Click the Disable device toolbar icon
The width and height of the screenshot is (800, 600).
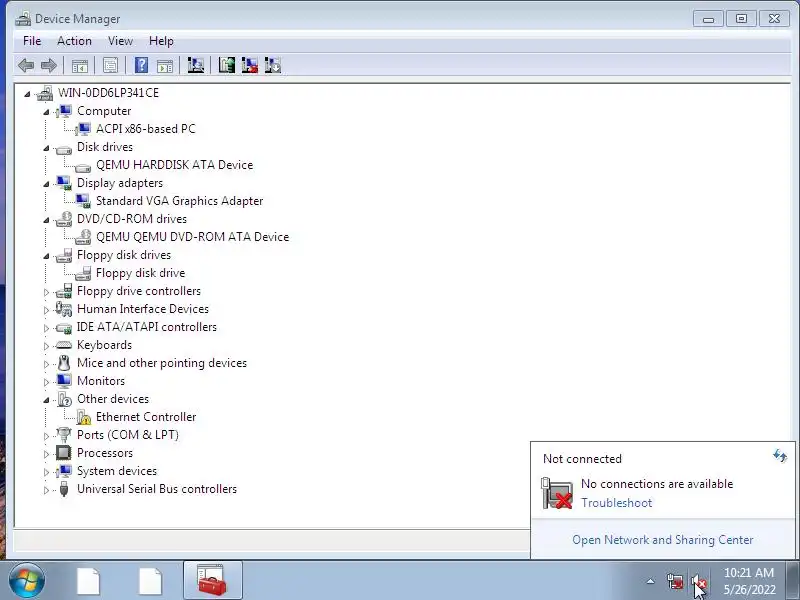click(x=273, y=65)
